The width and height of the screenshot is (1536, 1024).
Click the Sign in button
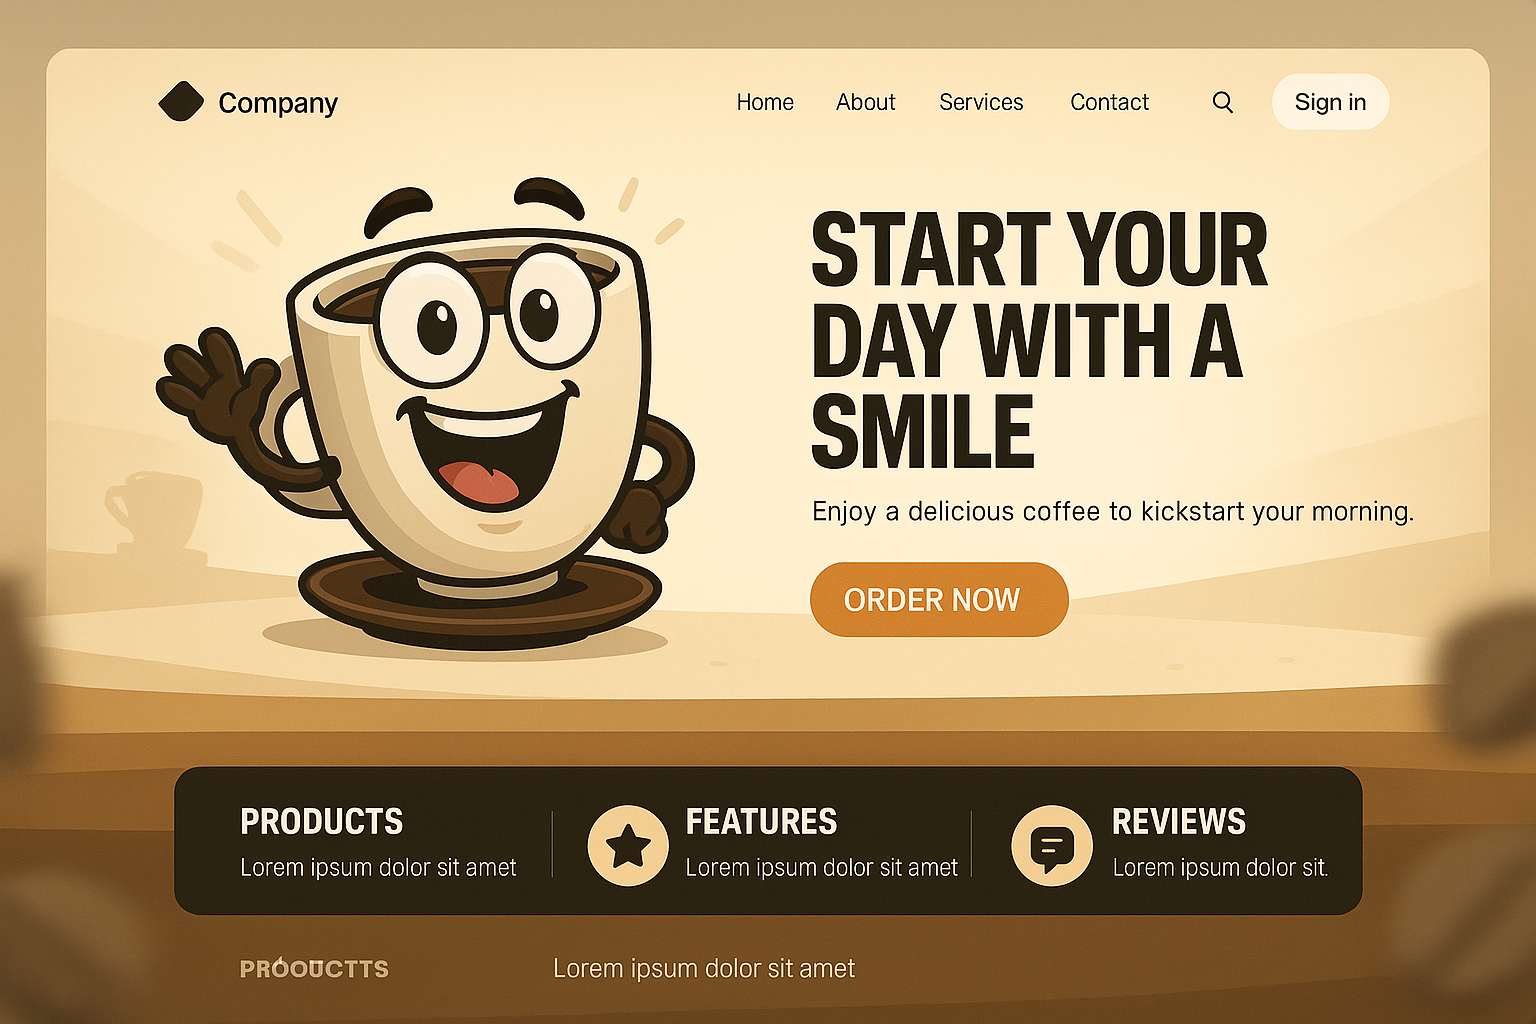[x=1330, y=102]
